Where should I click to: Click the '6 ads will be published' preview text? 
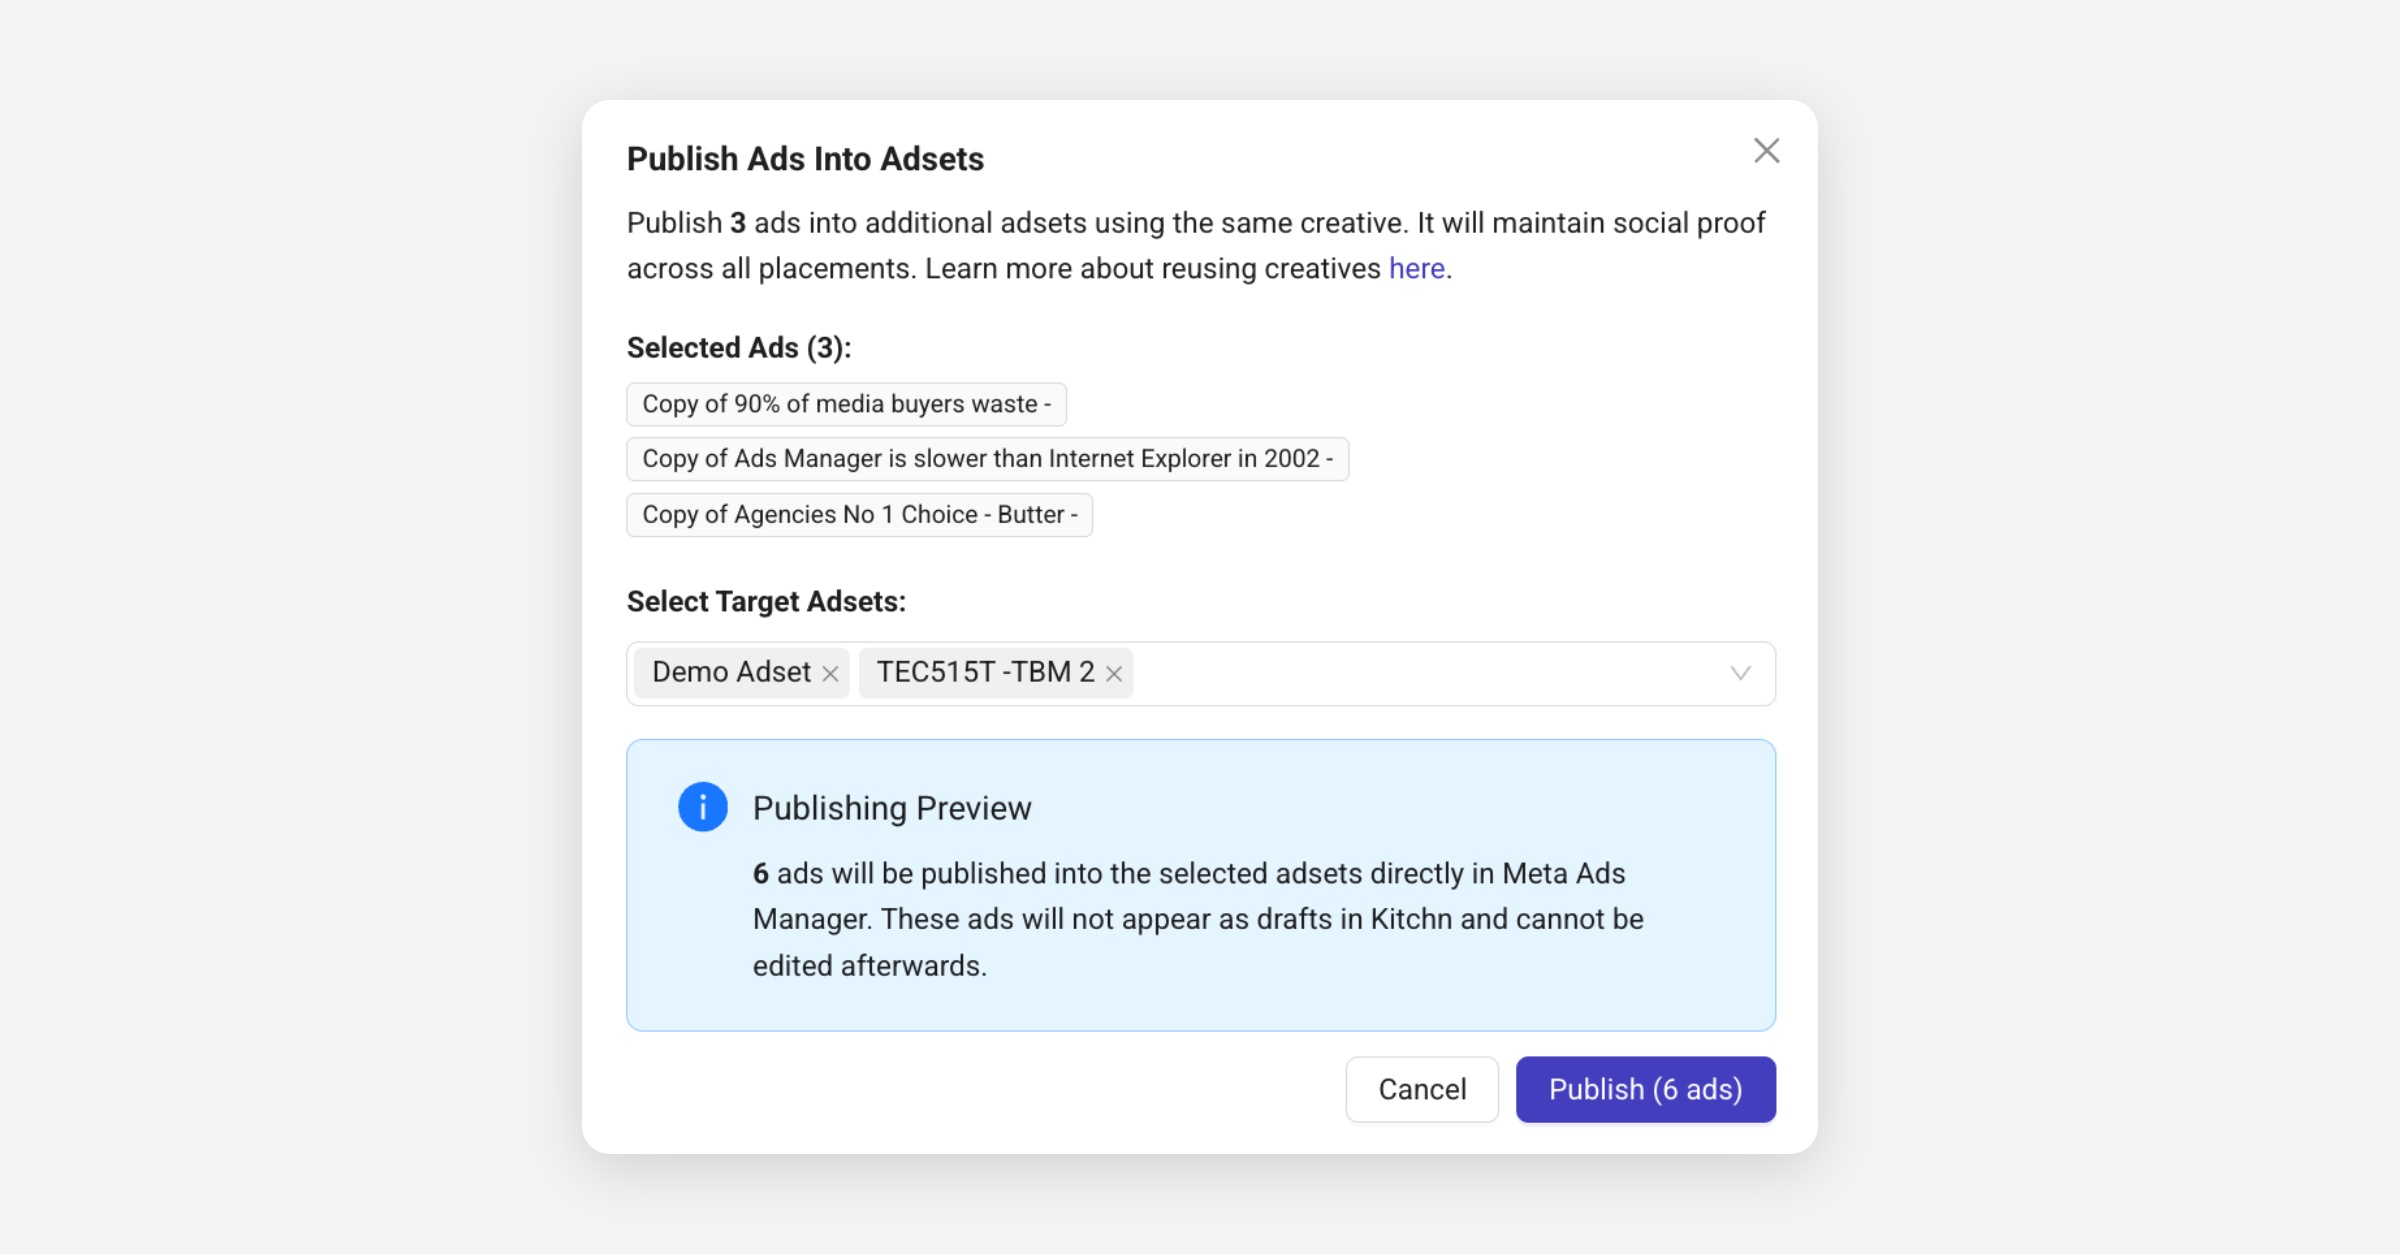1197,919
